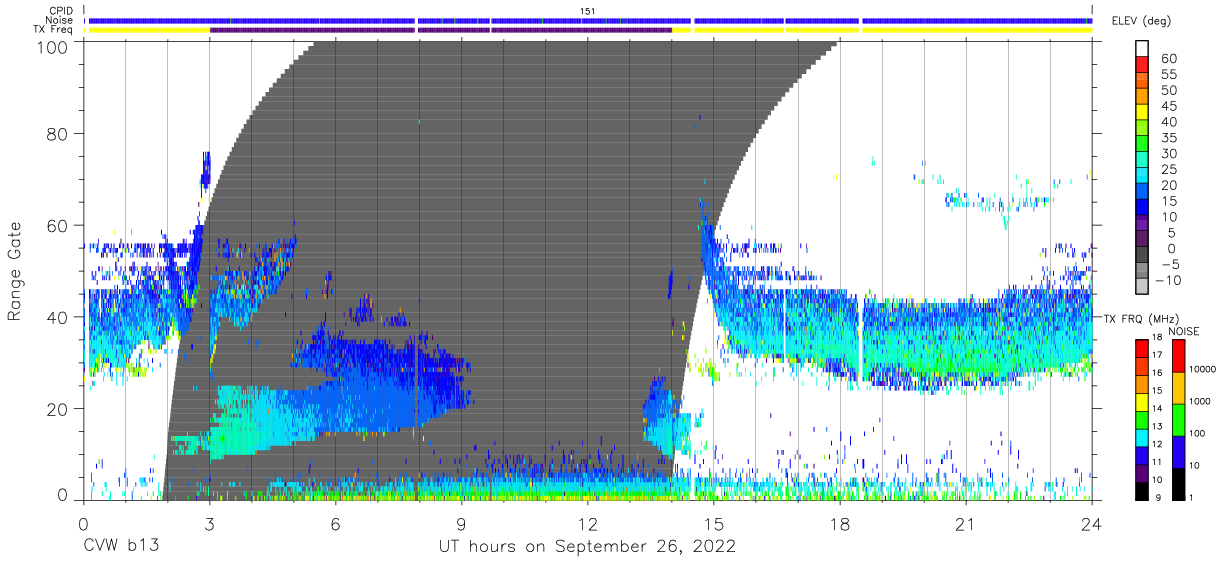Pick the yellow swatch between 40 and 45 ELEV

(1144, 114)
